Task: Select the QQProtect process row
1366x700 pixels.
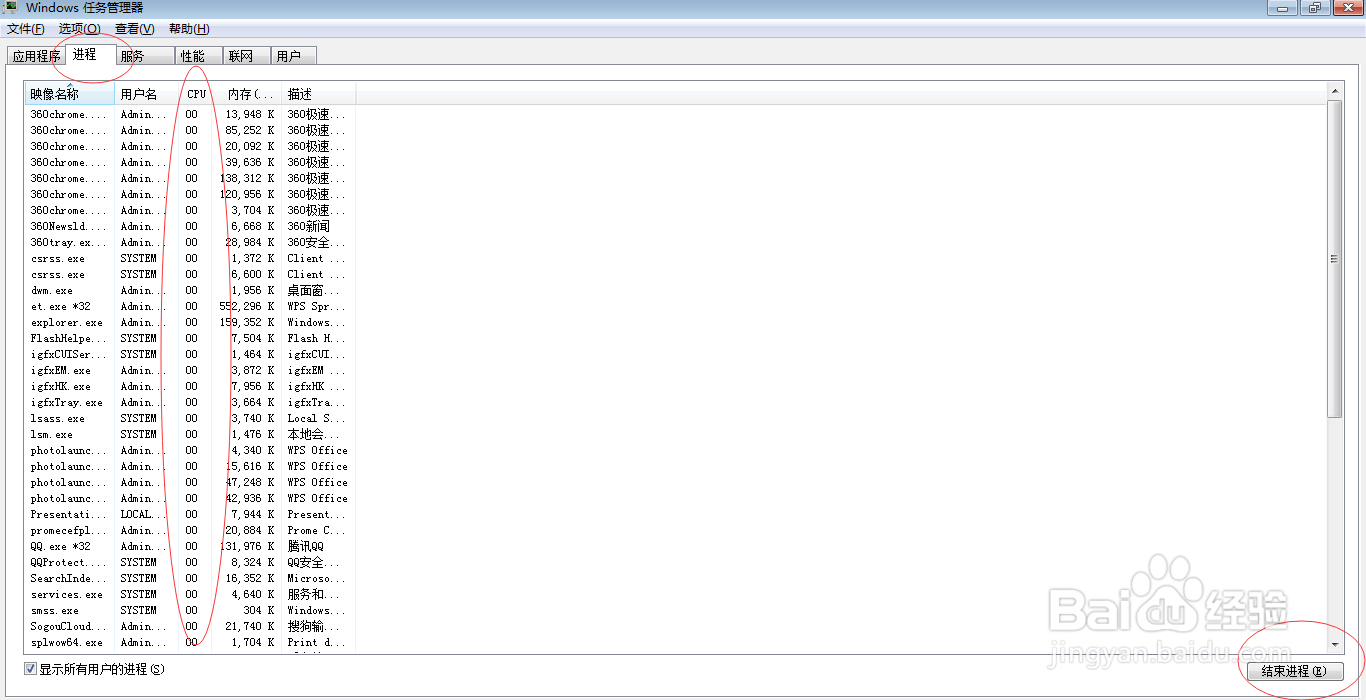Action: 190,562
